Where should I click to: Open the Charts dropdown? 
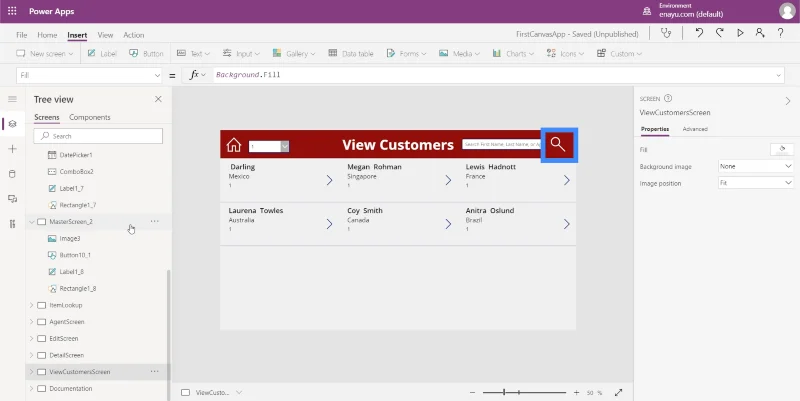513,54
